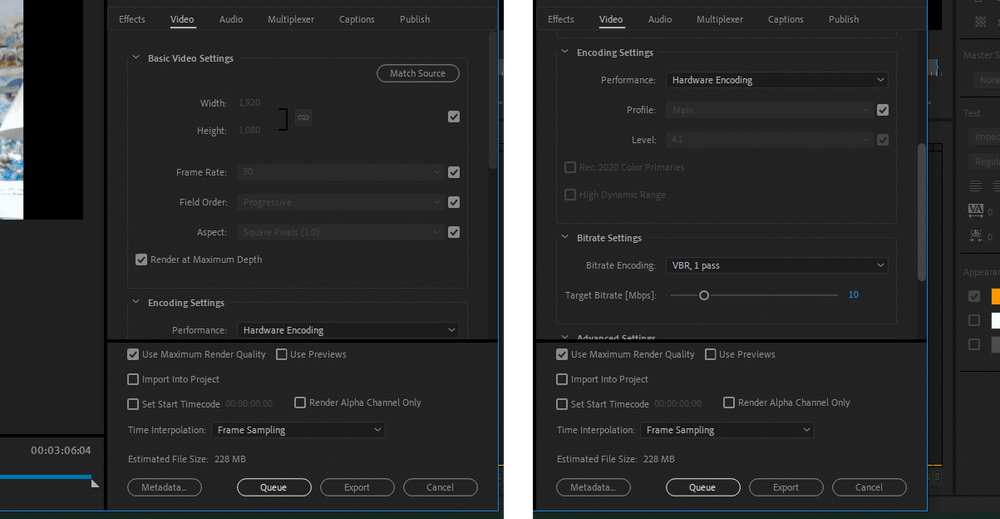Toggle the width-height link chain icon
Viewport: 1000px width, 519px height.
point(304,117)
